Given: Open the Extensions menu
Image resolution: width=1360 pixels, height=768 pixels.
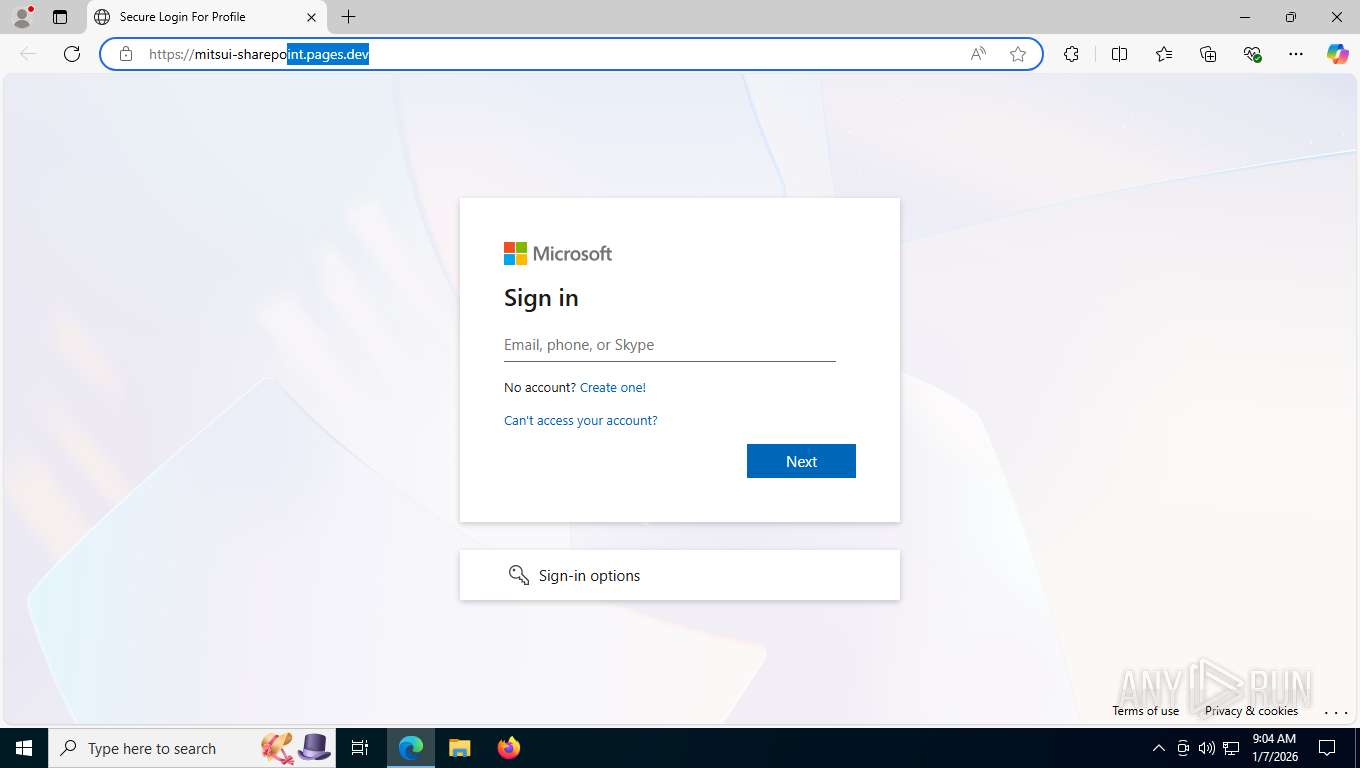Looking at the screenshot, I should click(x=1071, y=54).
